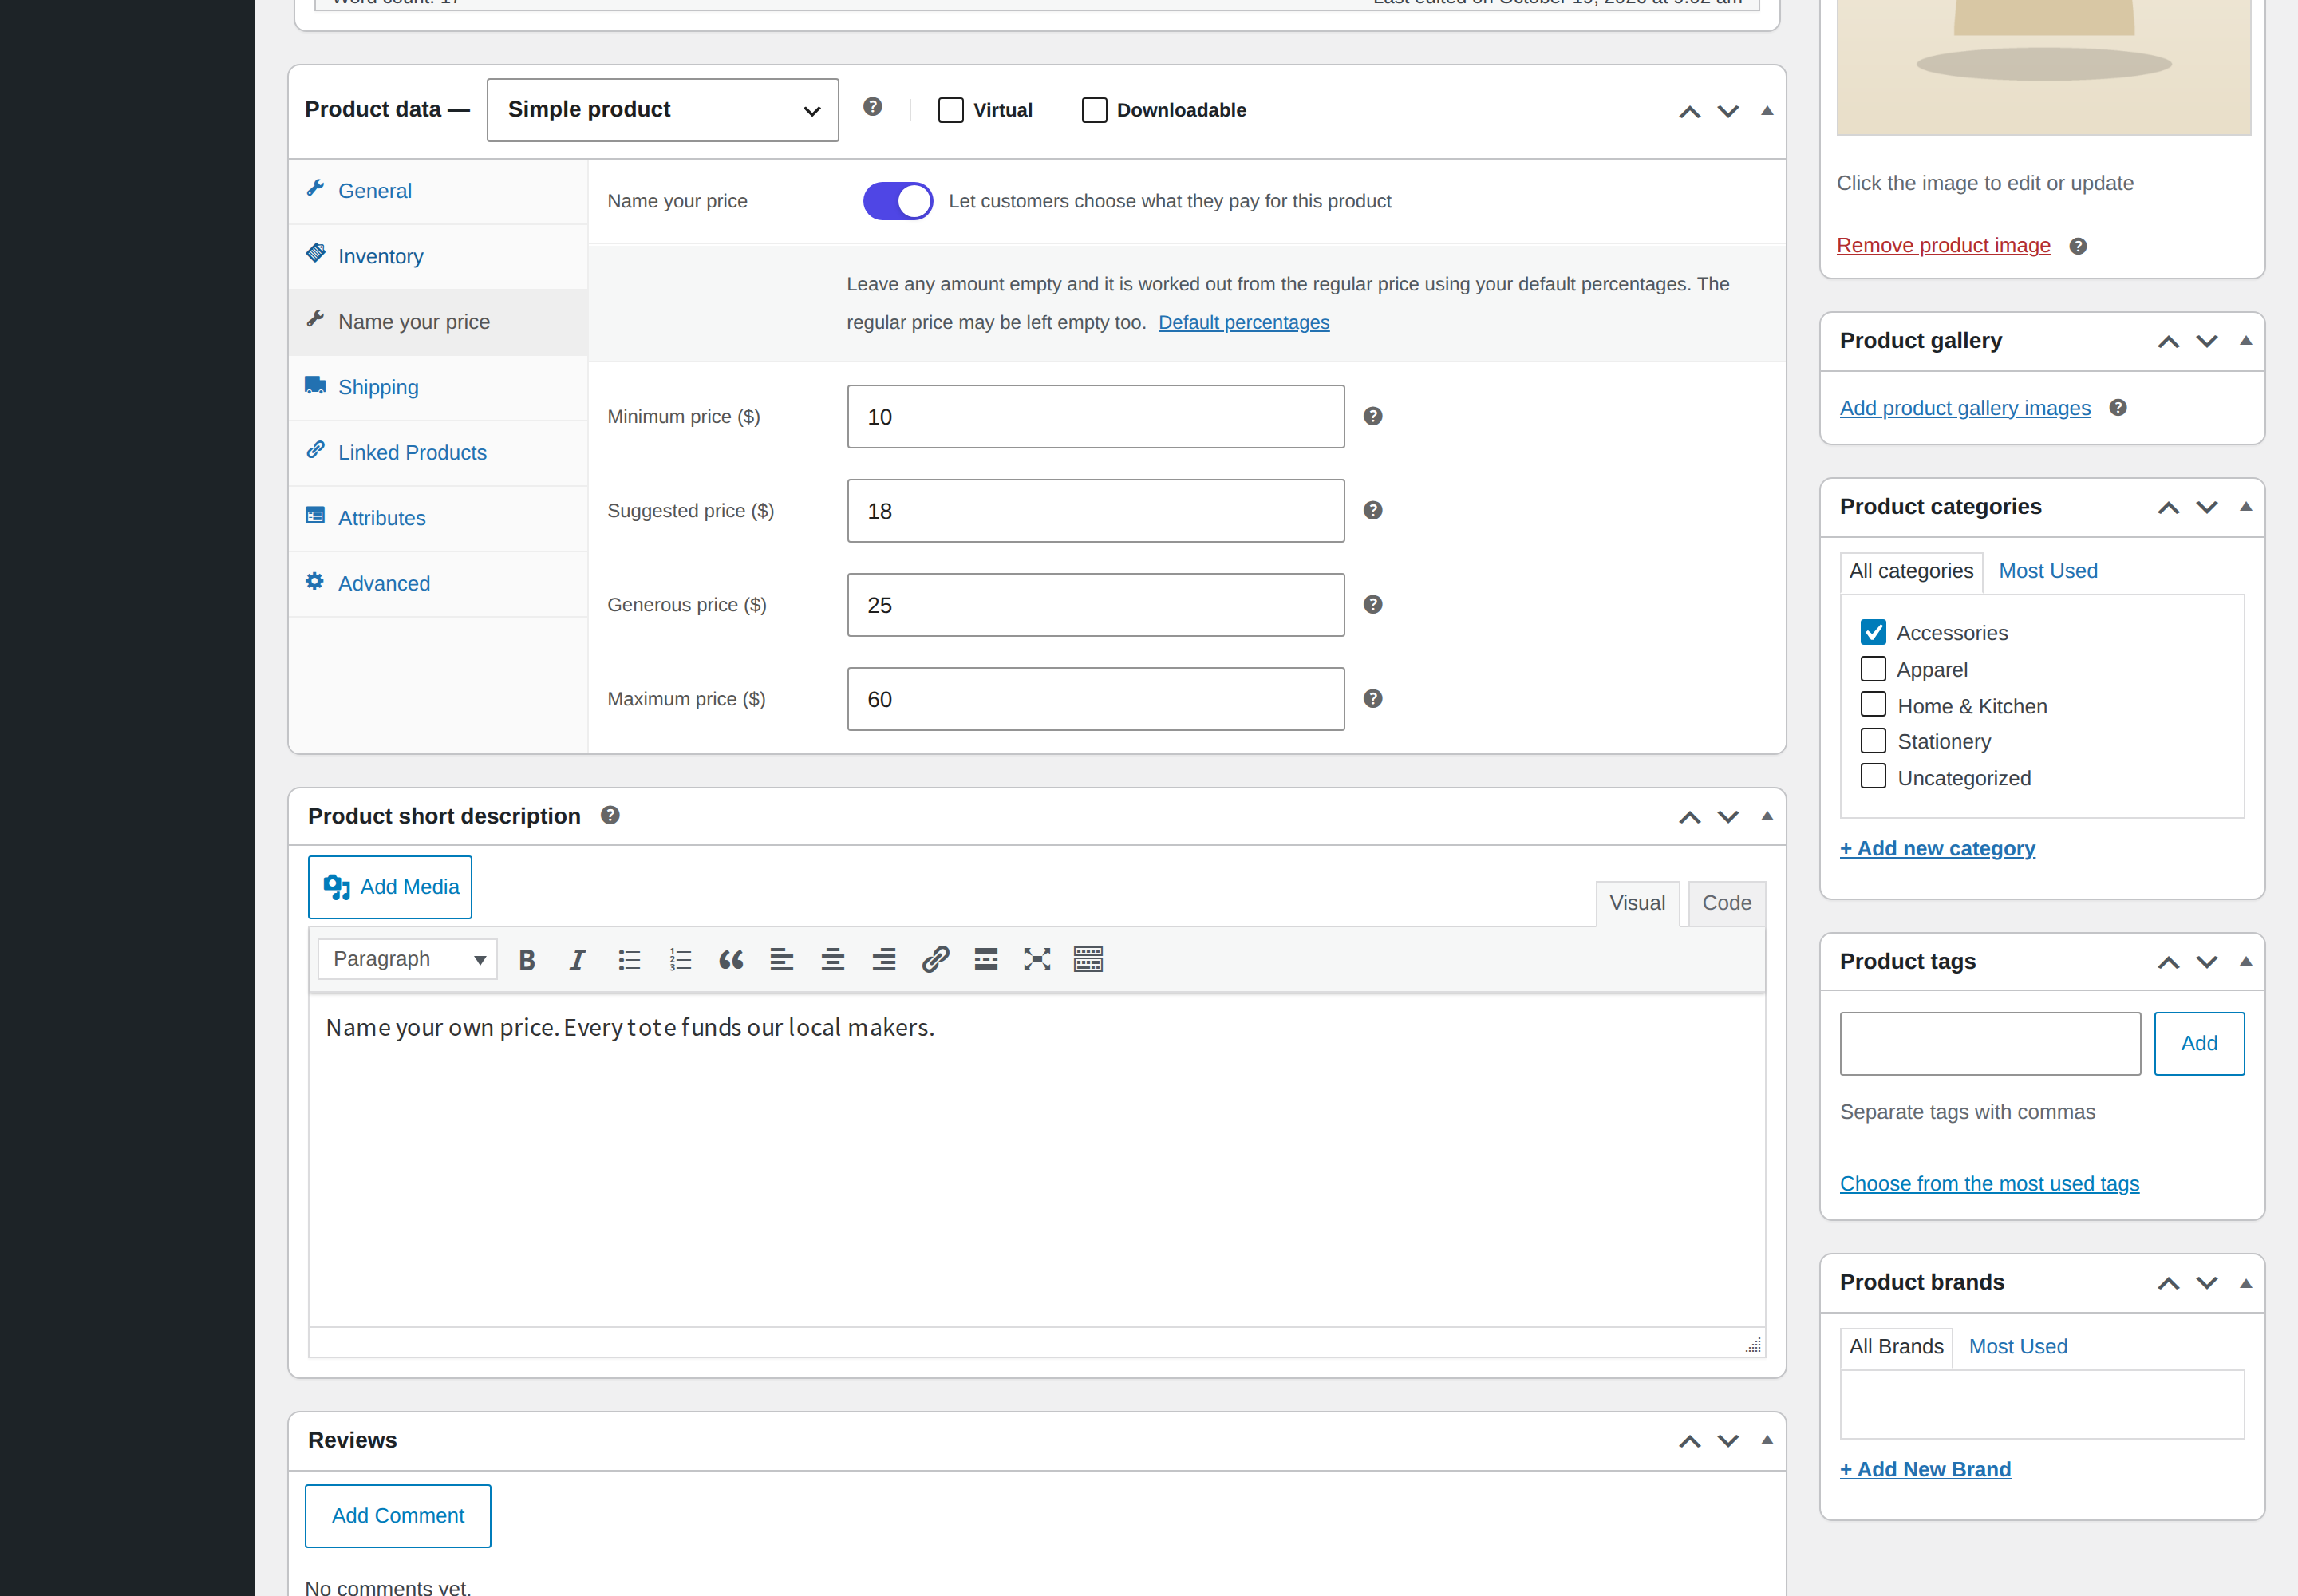Click the toolbar toggle keyboard icon

coord(1088,960)
